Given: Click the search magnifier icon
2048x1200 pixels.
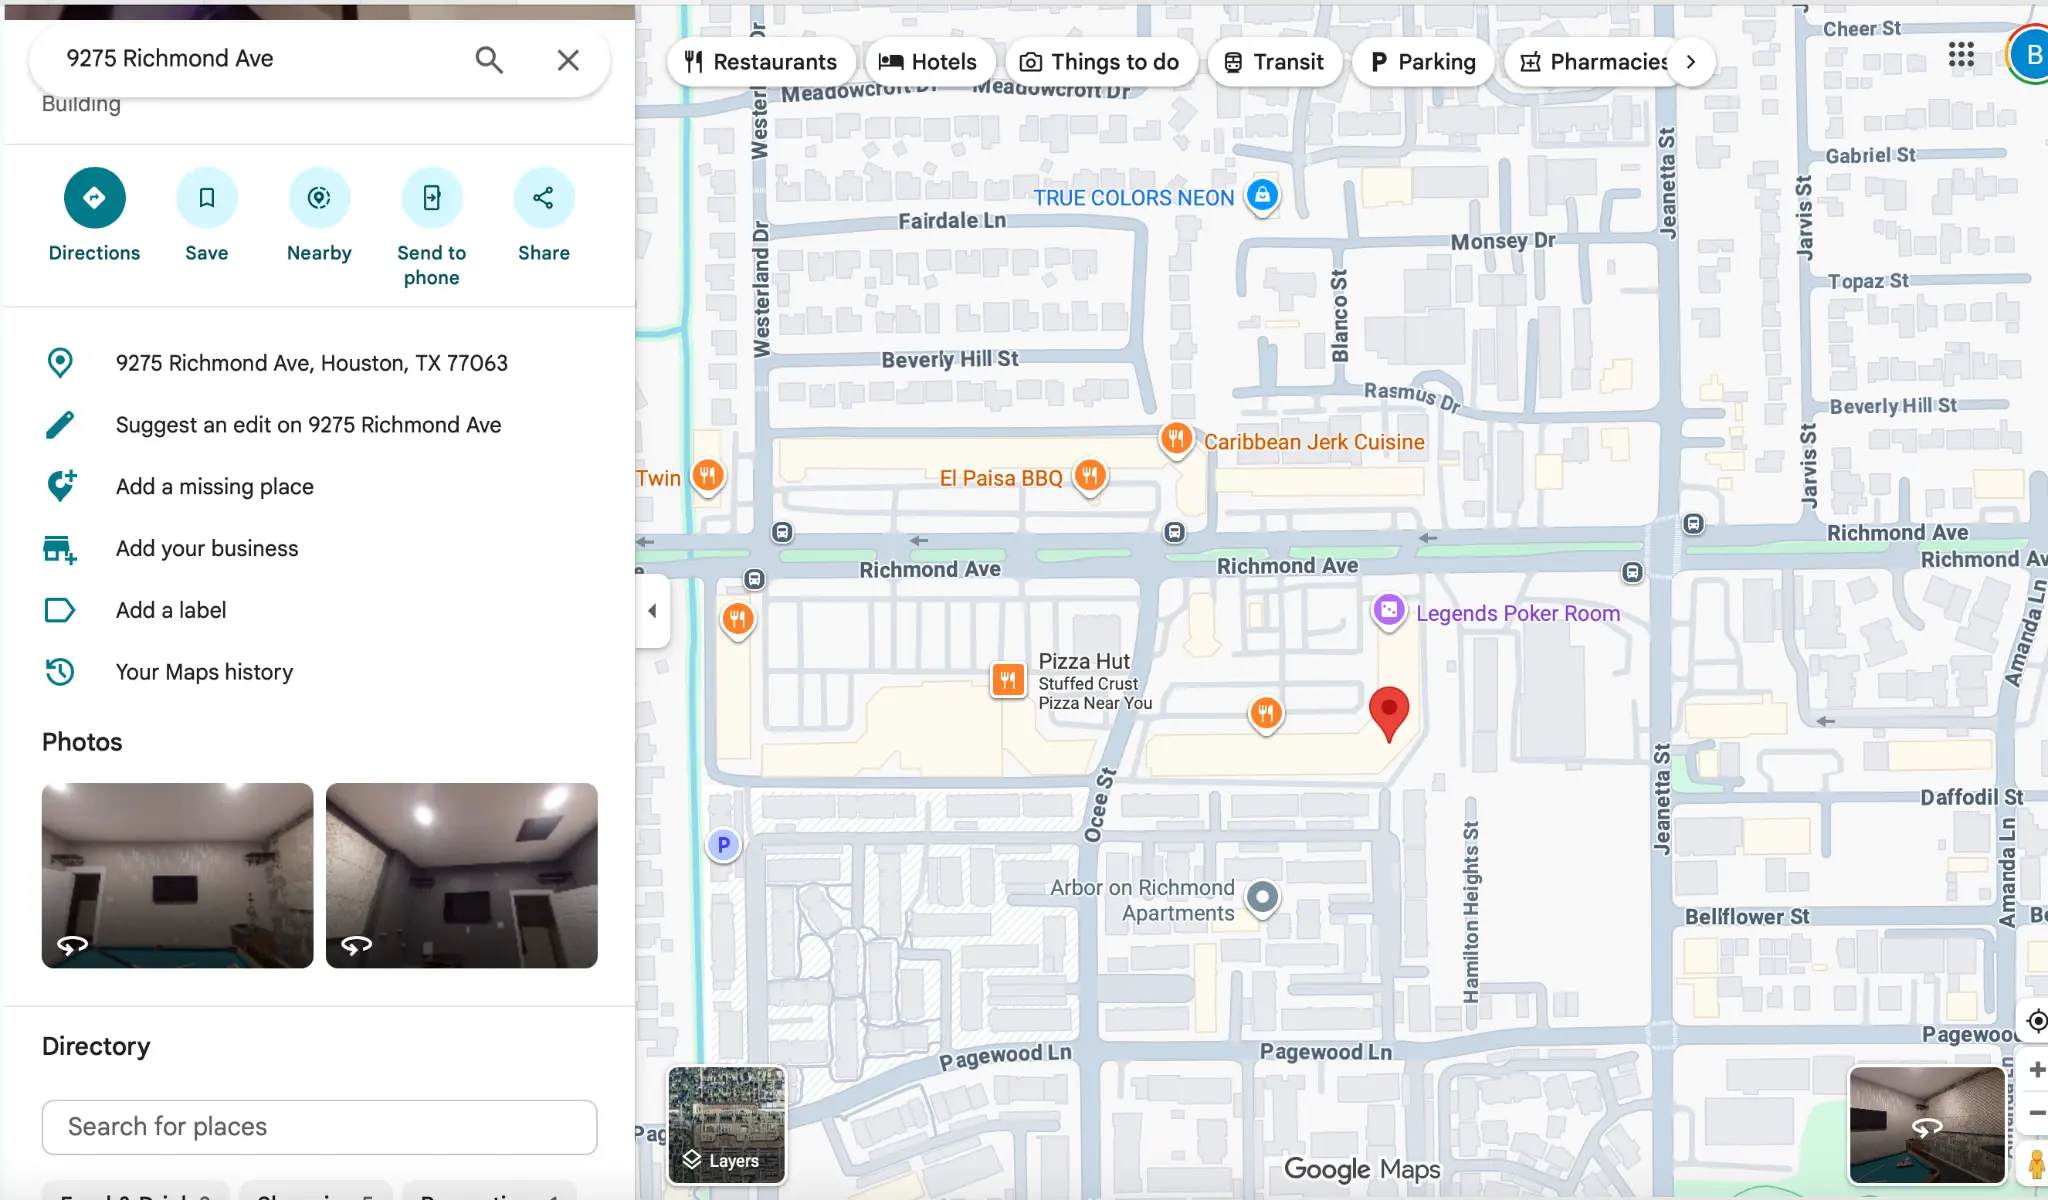Looking at the screenshot, I should (x=489, y=60).
